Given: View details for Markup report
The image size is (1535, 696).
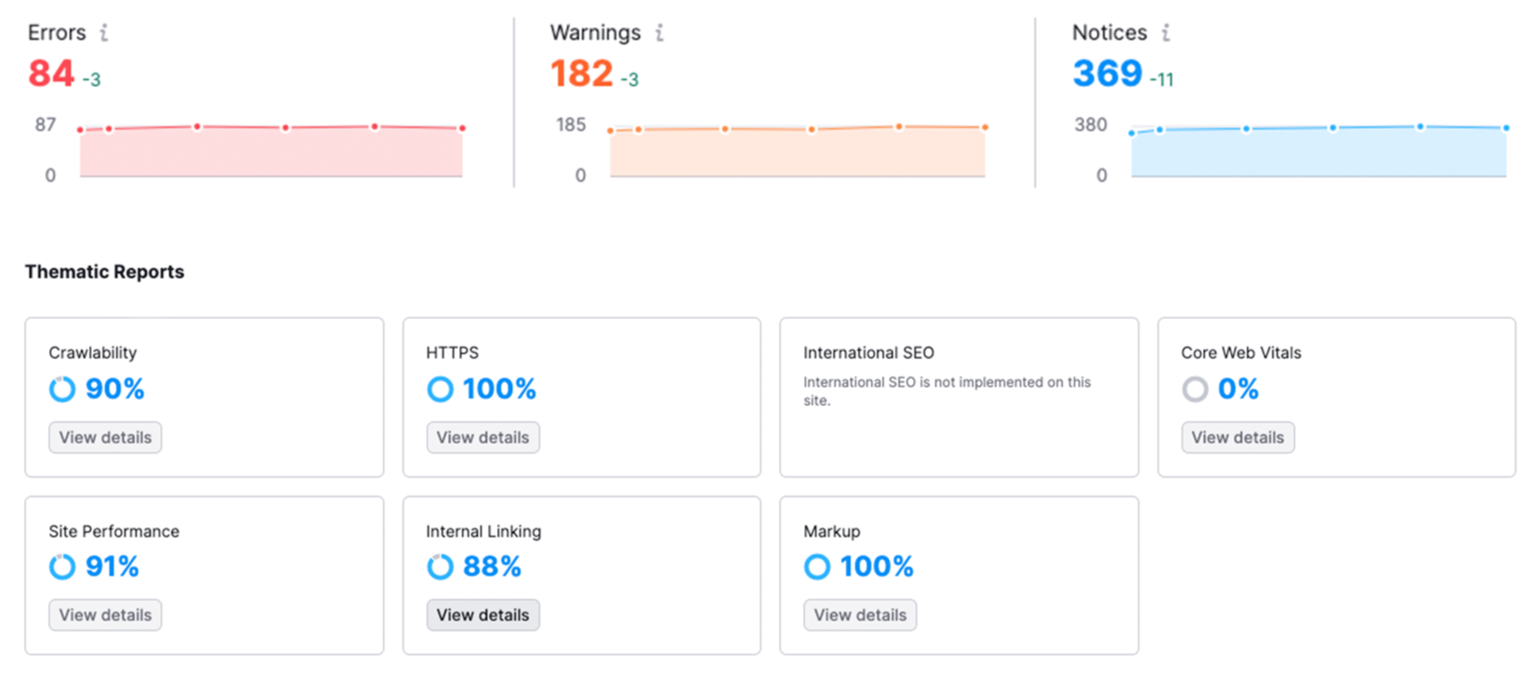Looking at the screenshot, I should coord(860,615).
